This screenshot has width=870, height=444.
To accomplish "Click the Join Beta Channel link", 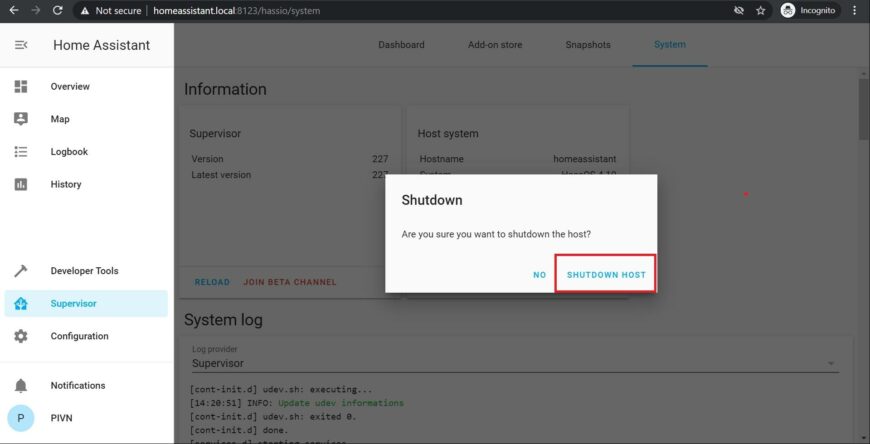I will click(290, 282).
